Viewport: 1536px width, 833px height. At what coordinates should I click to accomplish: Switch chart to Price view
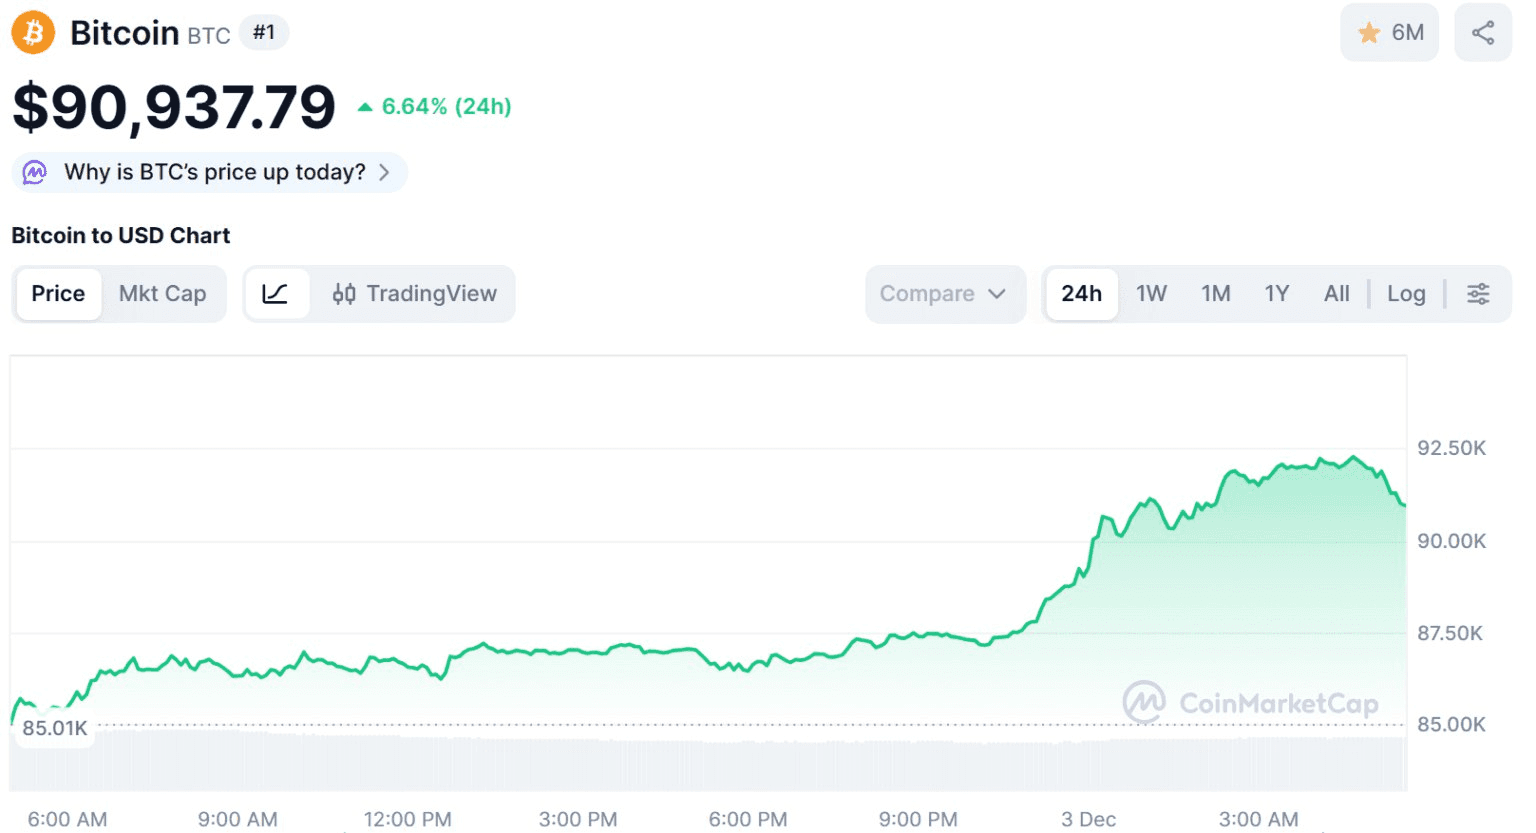(x=58, y=294)
